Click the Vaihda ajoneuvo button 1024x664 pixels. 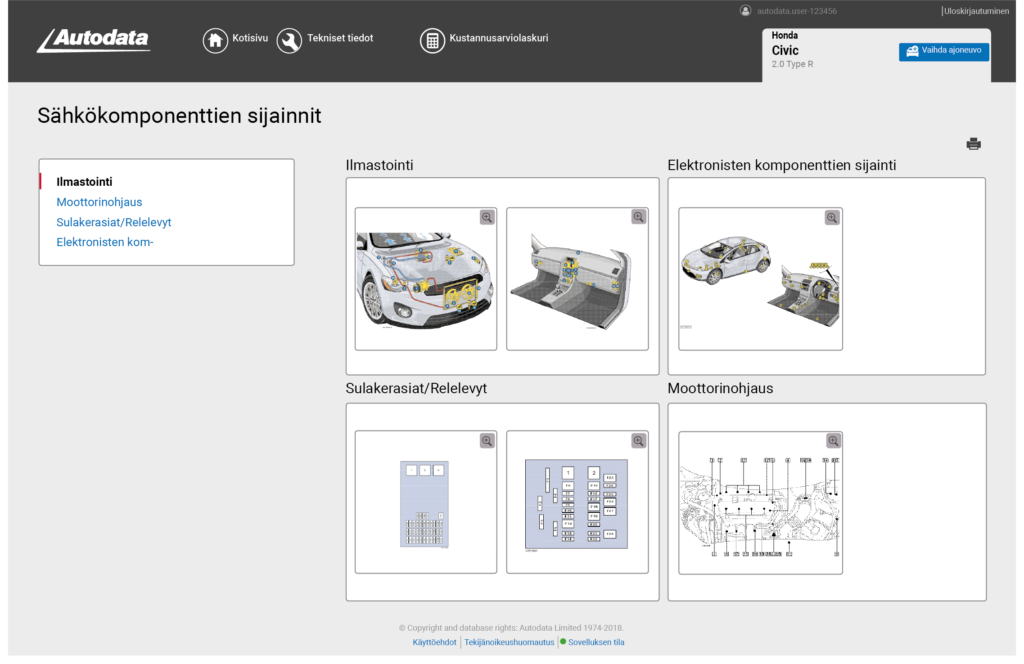[943, 51]
